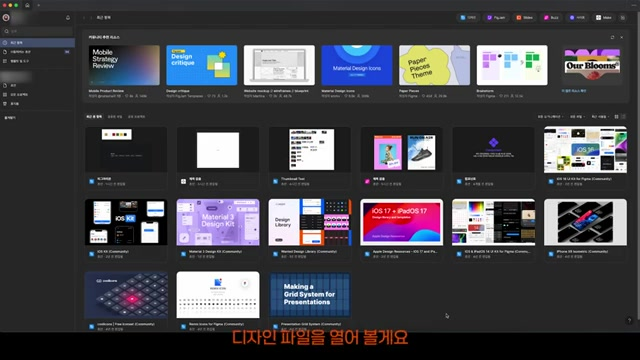Open the Material Design Icons resource
Image resolution: width=640 pixels, height=360 pixels.
[357, 65]
